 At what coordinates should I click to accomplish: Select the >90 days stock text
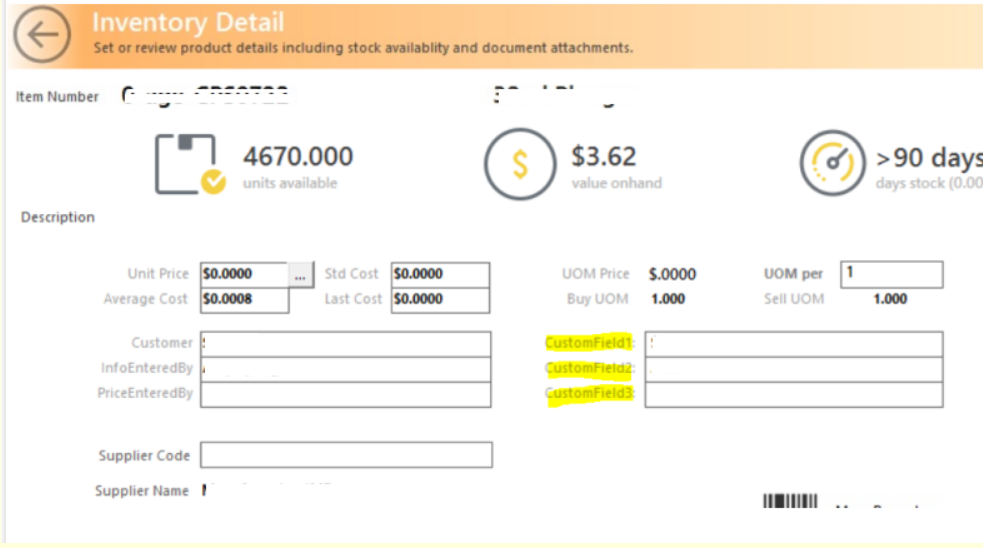(x=929, y=157)
